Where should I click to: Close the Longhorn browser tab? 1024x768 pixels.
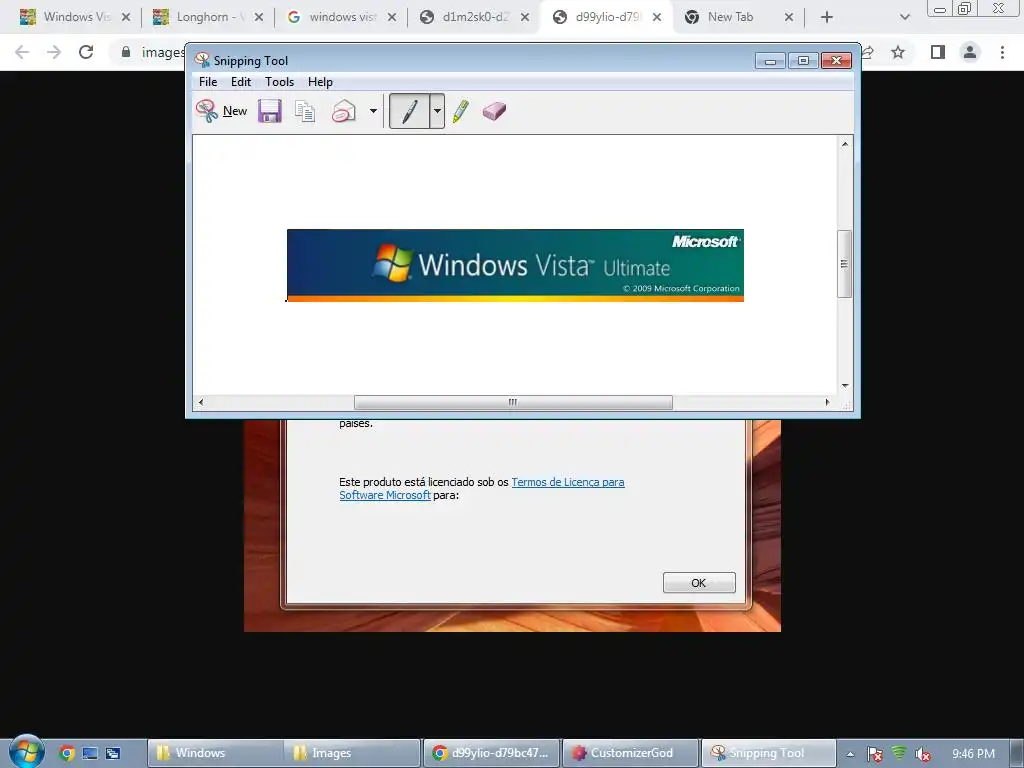pyautogui.click(x=259, y=18)
